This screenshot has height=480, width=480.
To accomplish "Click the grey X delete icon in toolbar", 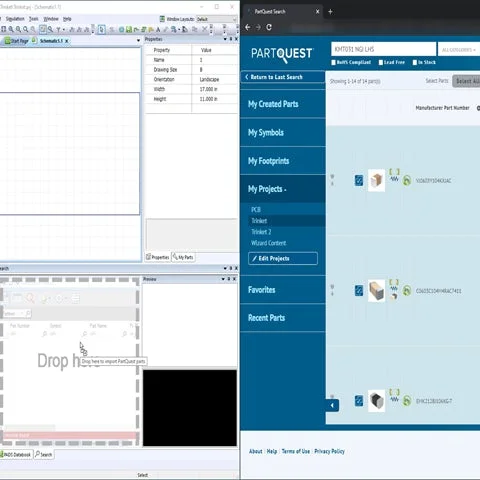I will pos(204,29).
